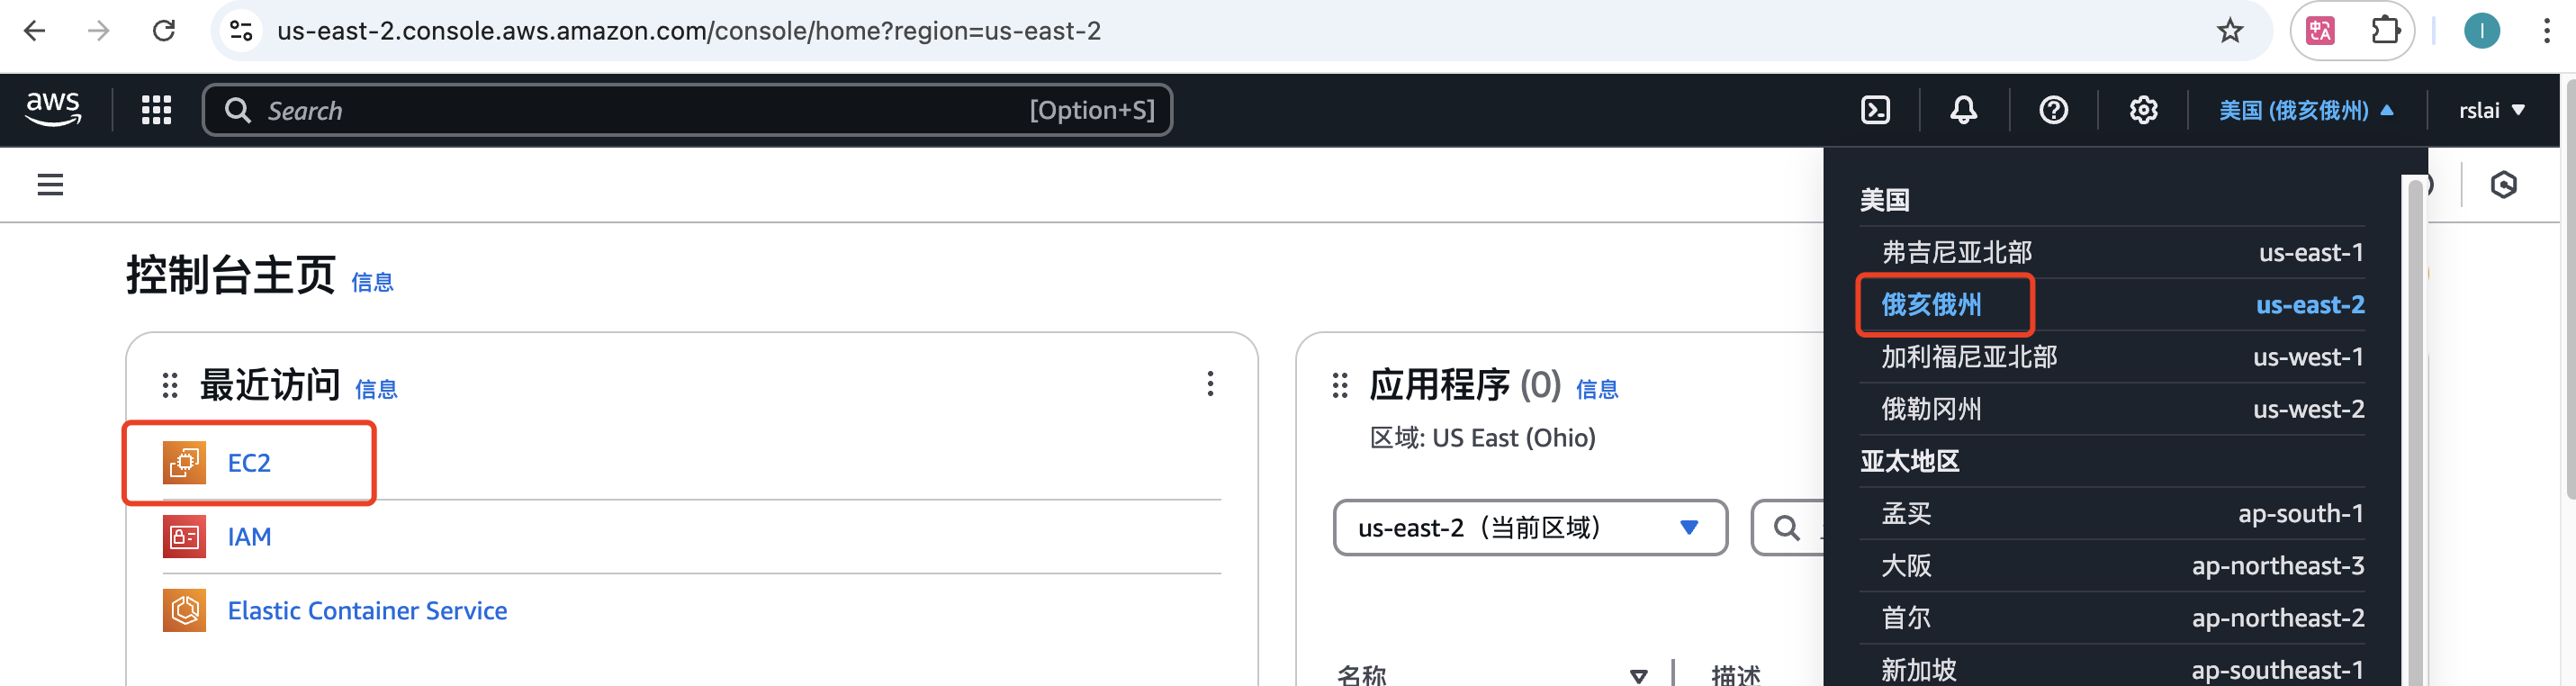Bookmark page with the star icon
Image resolution: width=2576 pixels, height=686 pixels.
2229,31
